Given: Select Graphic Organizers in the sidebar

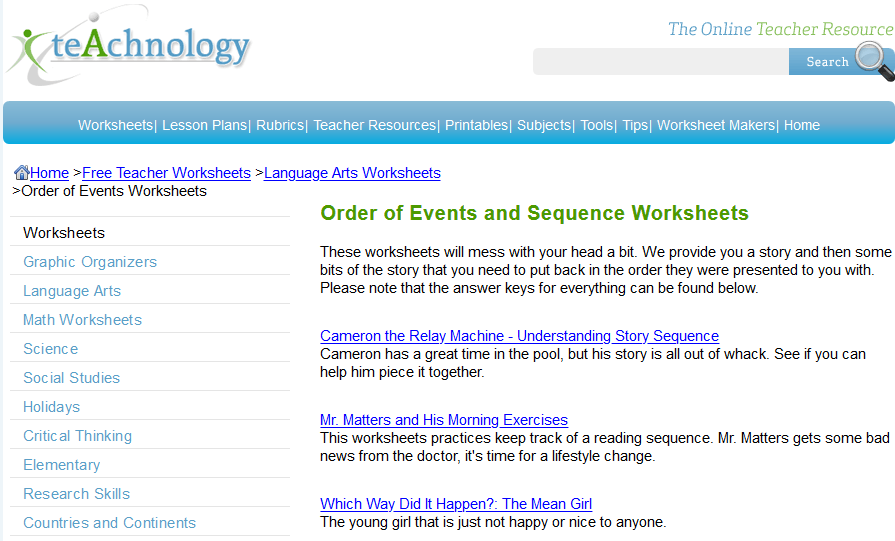Looking at the screenshot, I should click(90, 262).
